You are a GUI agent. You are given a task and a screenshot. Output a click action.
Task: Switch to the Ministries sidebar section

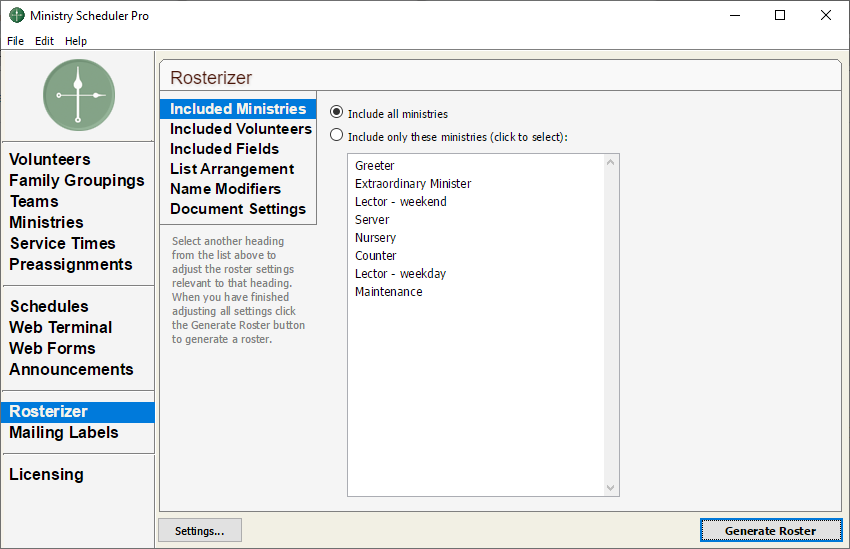[47, 222]
